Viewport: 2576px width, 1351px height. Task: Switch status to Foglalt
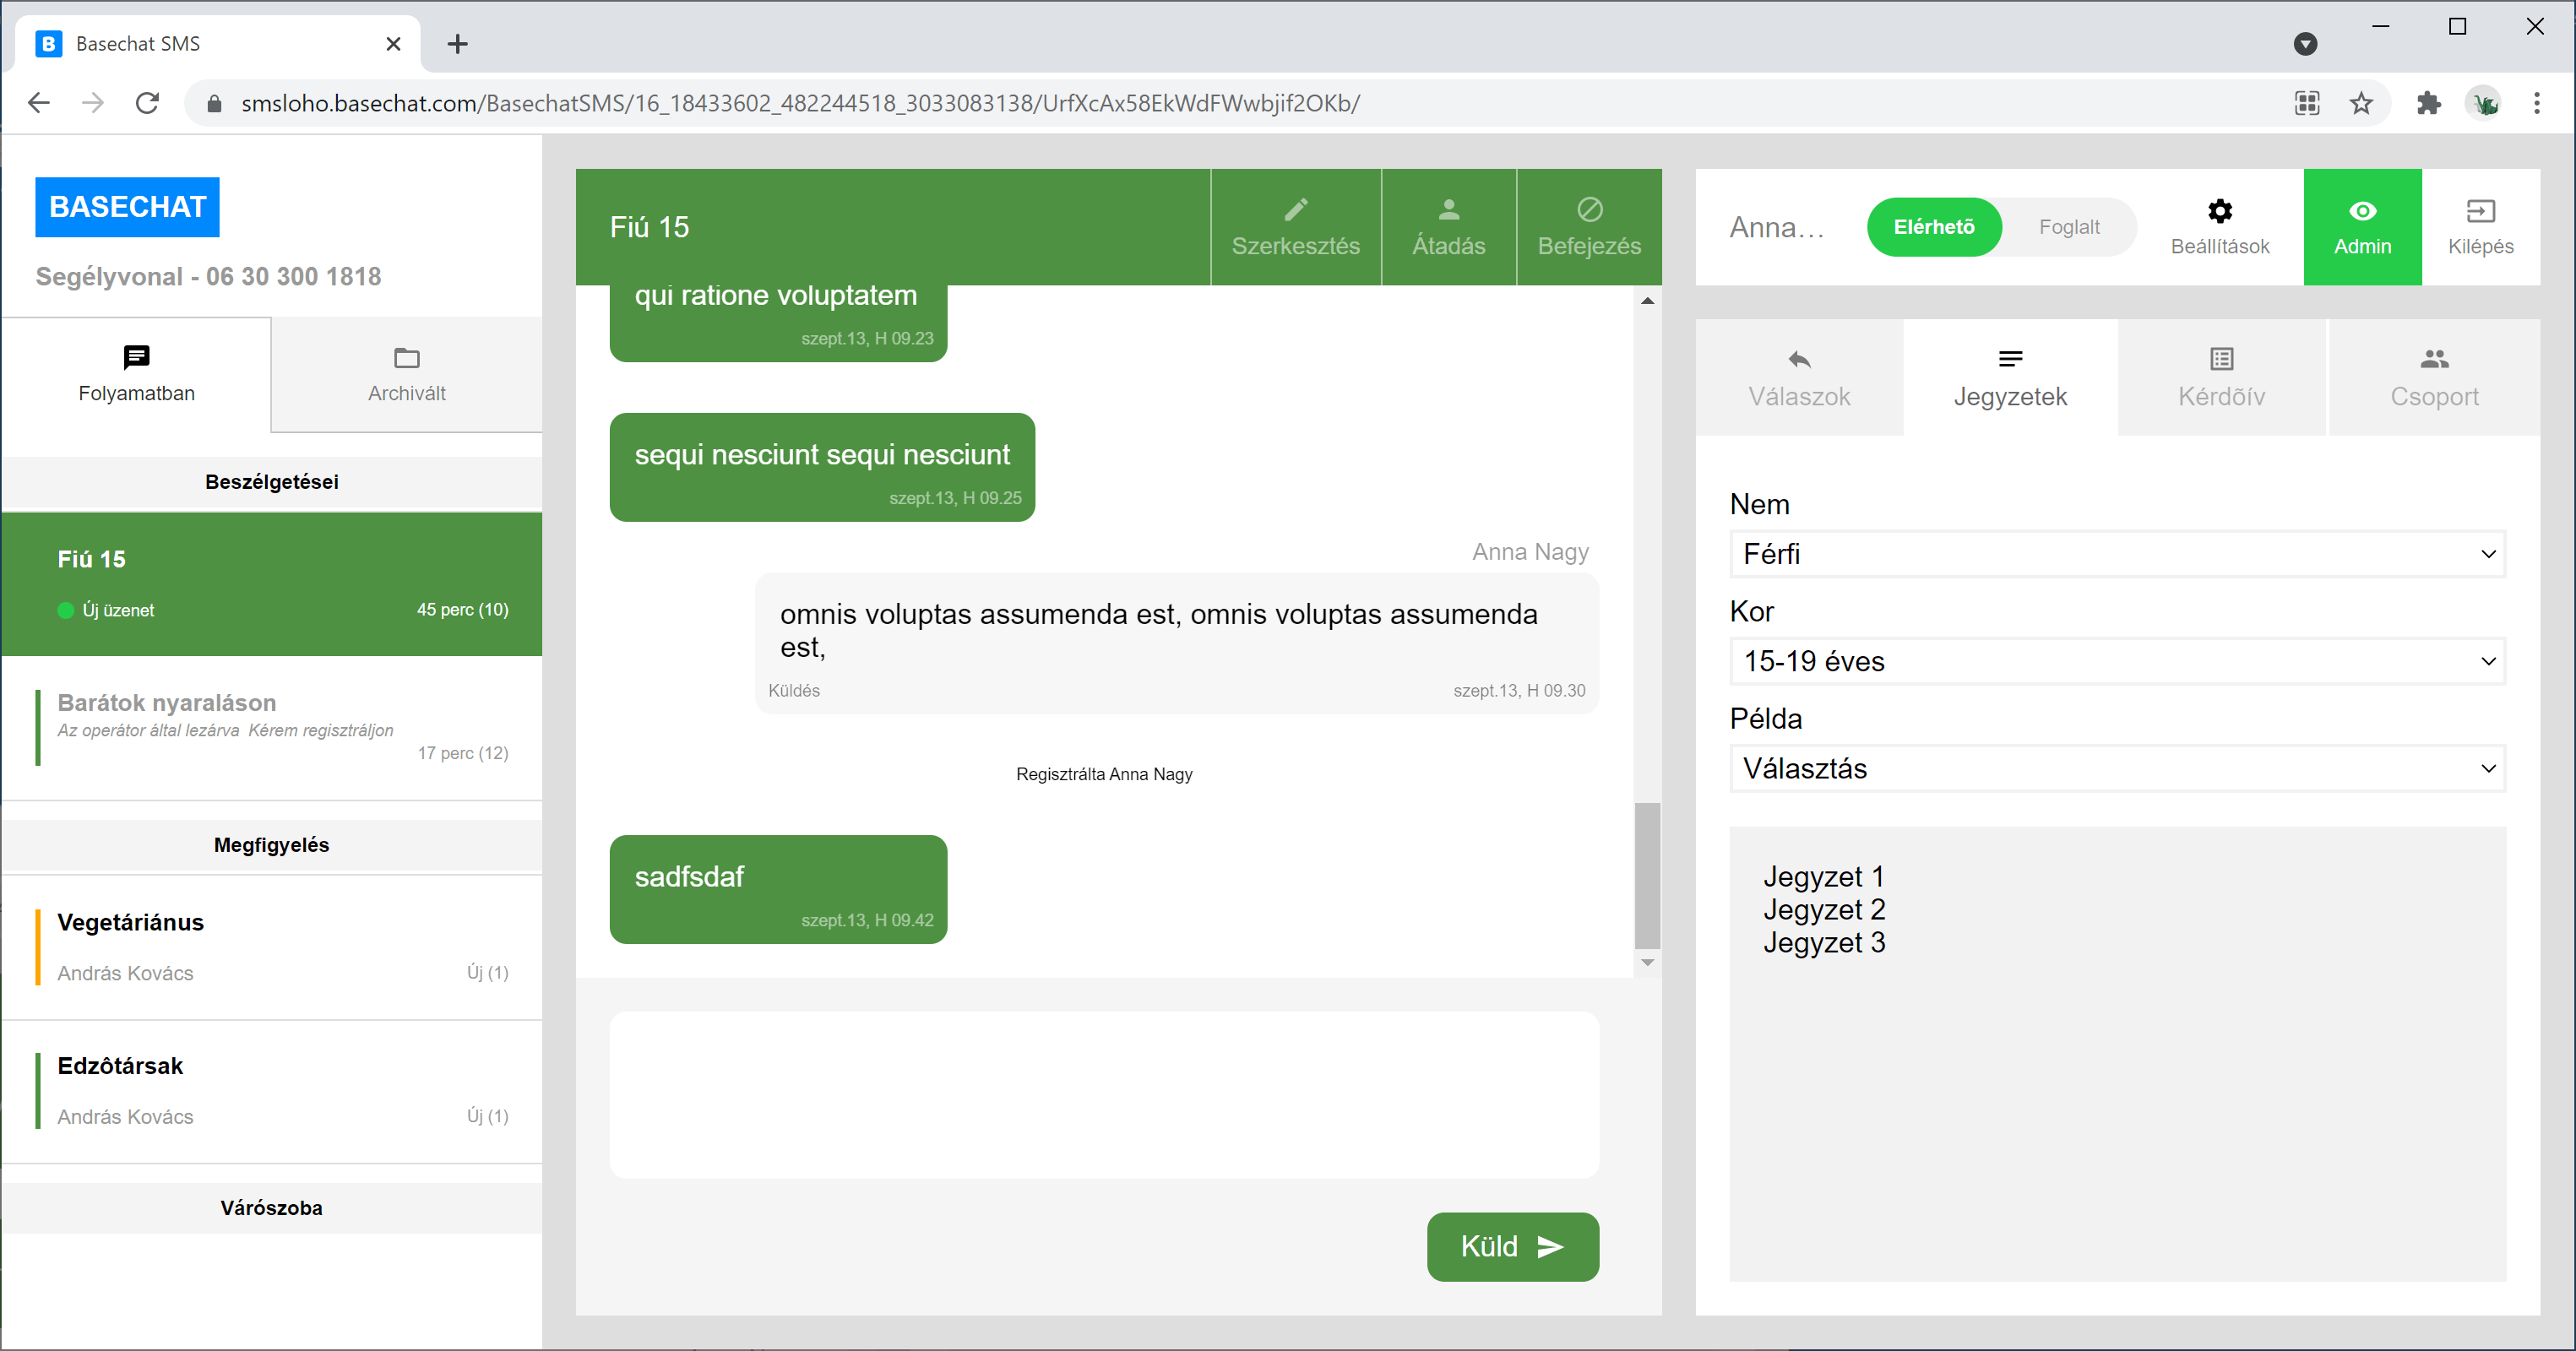pyautogui.click(x=2068, y=227)
